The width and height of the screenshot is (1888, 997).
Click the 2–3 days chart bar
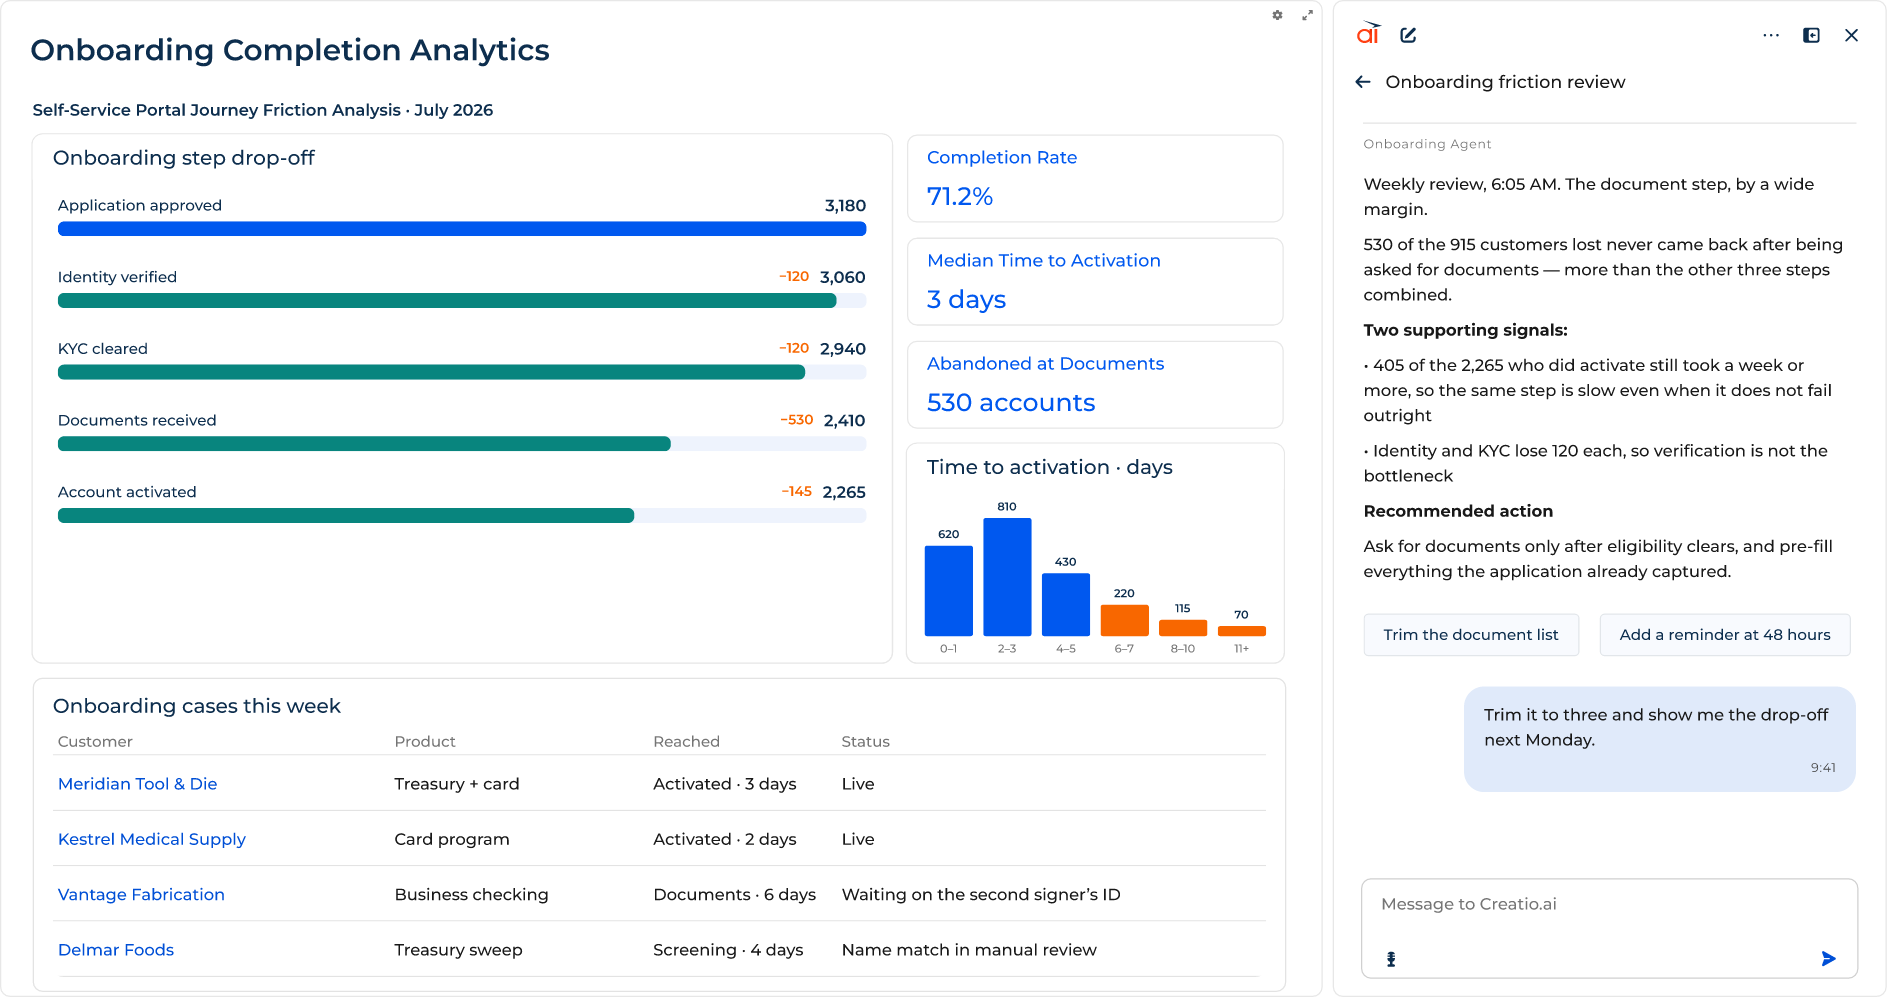coord(1007,577)
